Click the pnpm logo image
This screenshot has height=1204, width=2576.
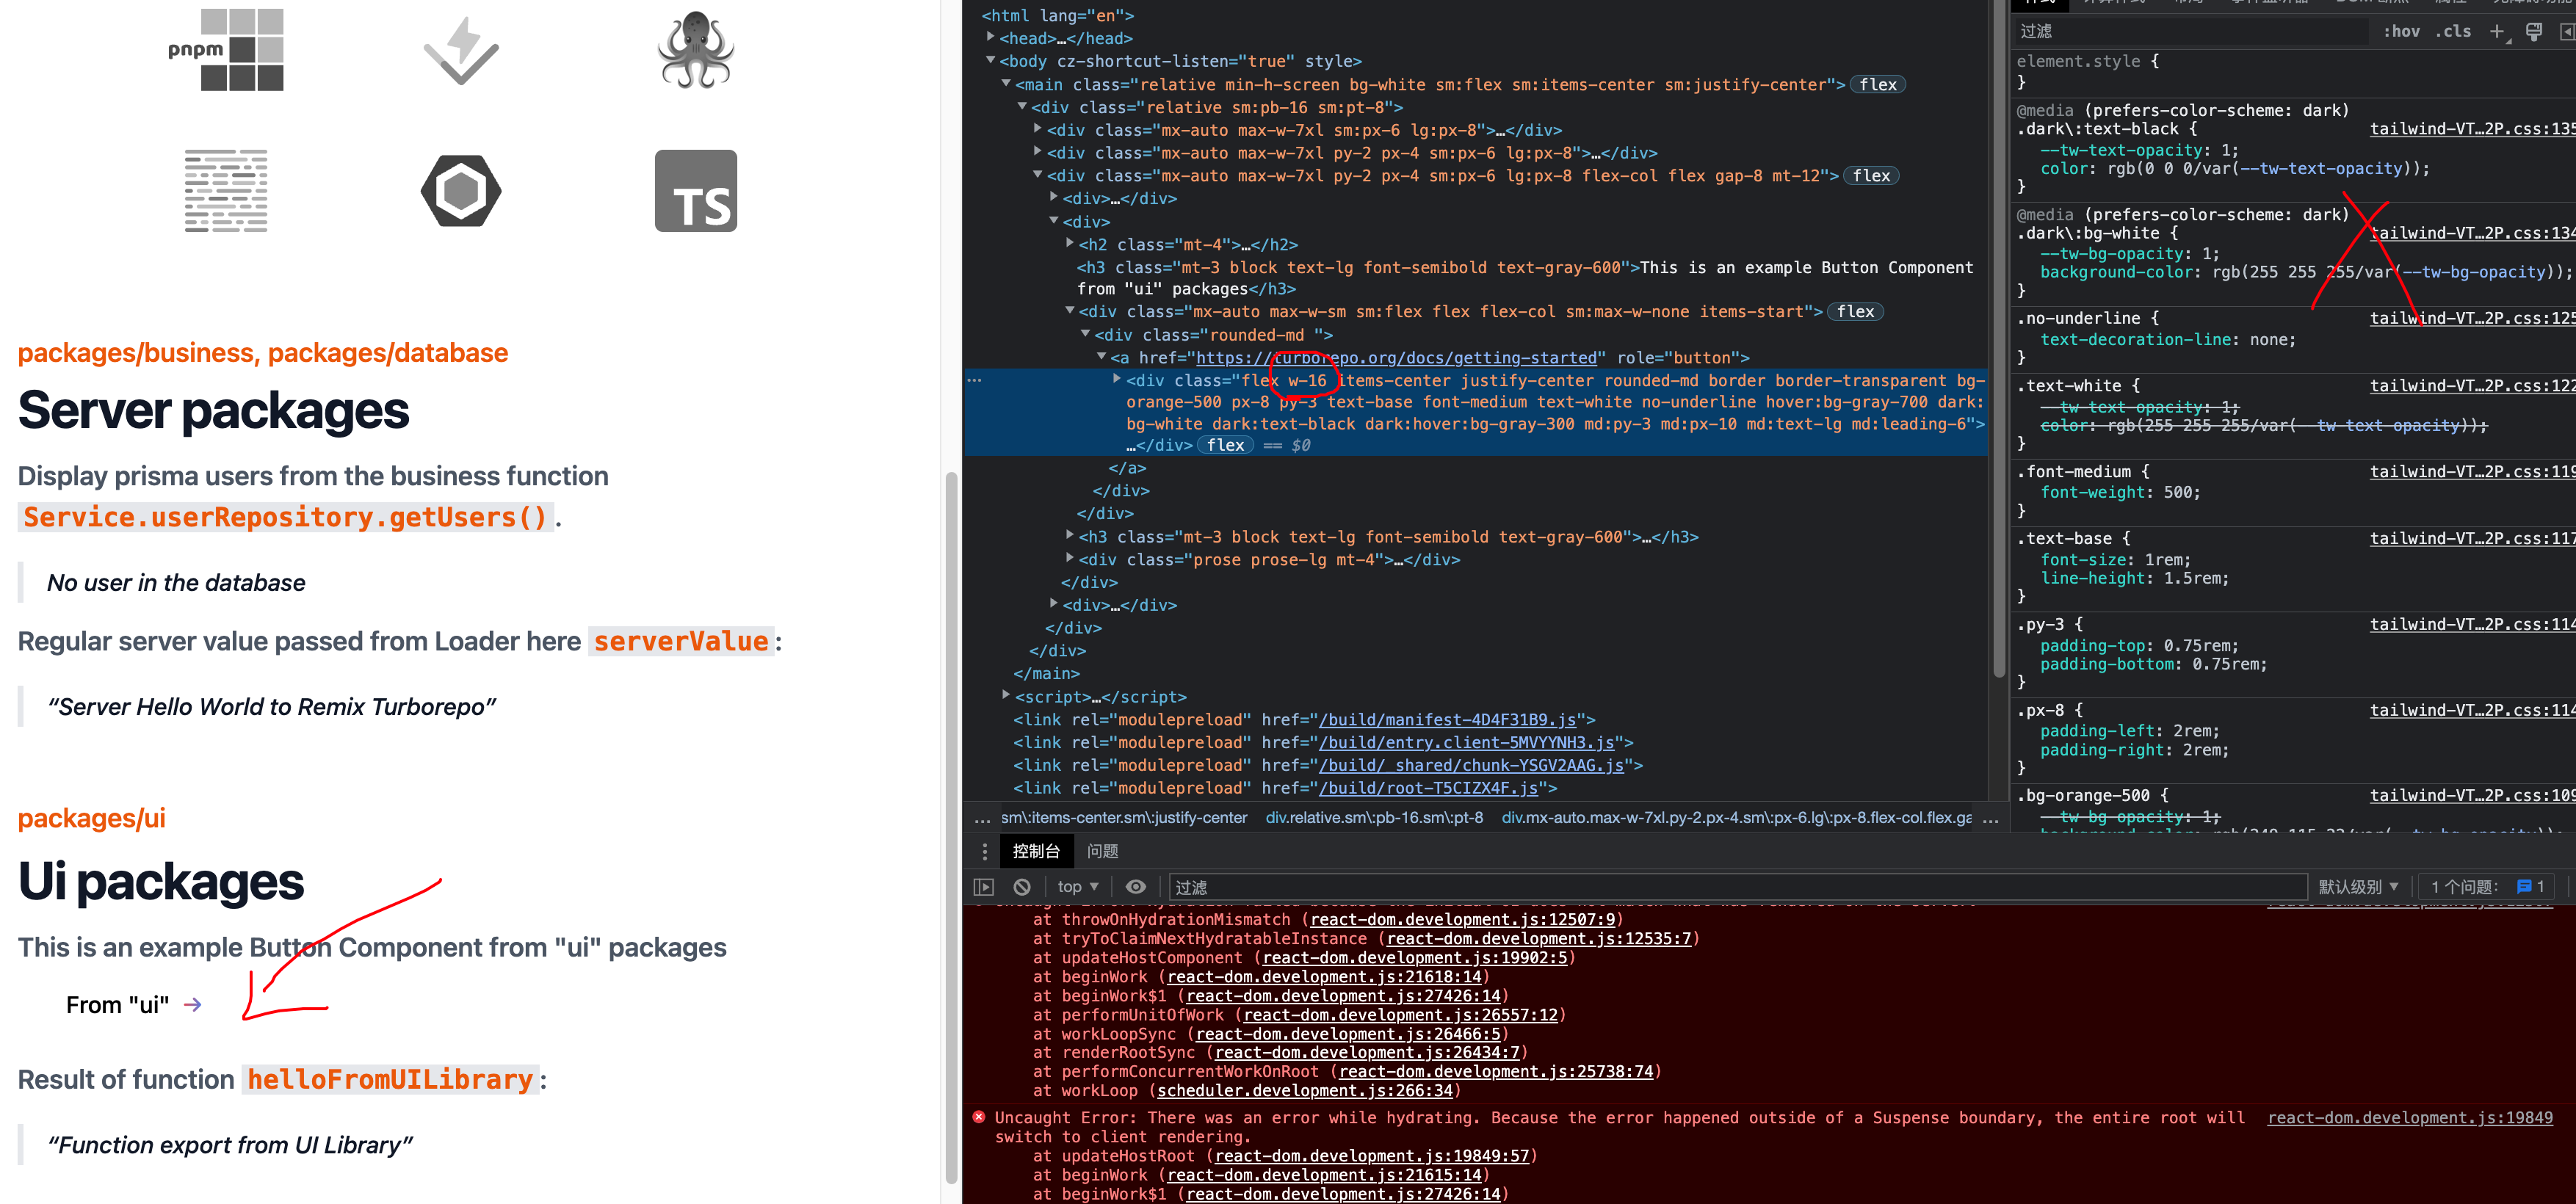227,50
